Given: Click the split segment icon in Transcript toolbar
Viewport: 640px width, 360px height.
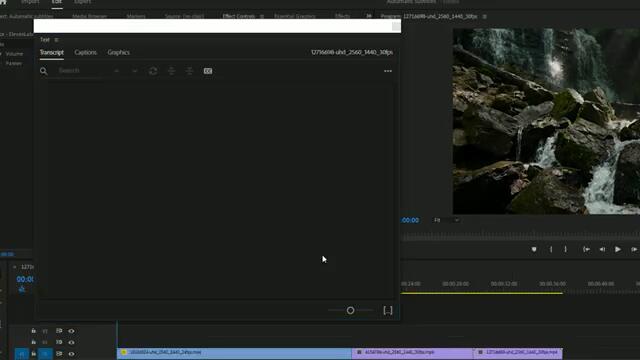Looking at the screenshot, I should coord(171,71).
